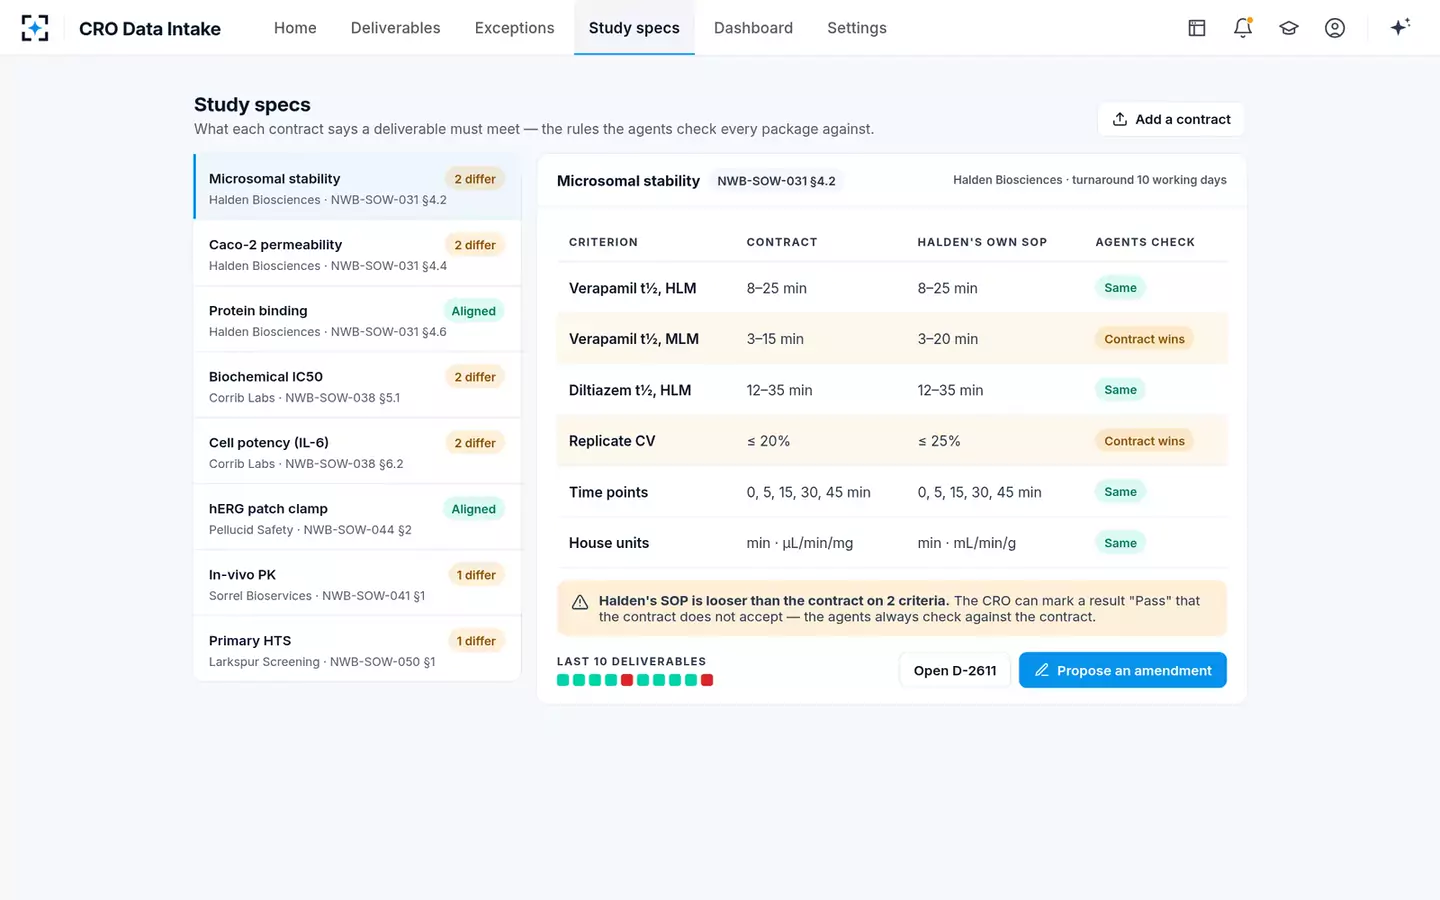Click the Aligned badge on hERG patch clamp

[x=473, y=509]
